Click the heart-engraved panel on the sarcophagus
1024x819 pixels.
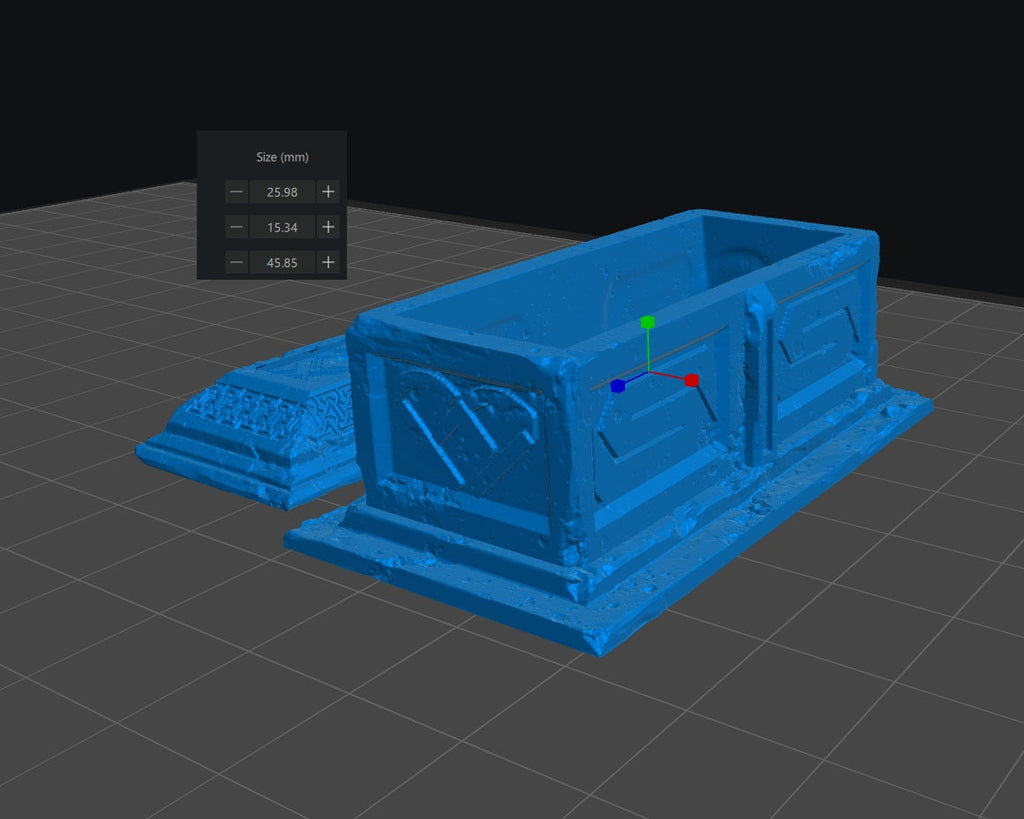[x=465, y=430]
